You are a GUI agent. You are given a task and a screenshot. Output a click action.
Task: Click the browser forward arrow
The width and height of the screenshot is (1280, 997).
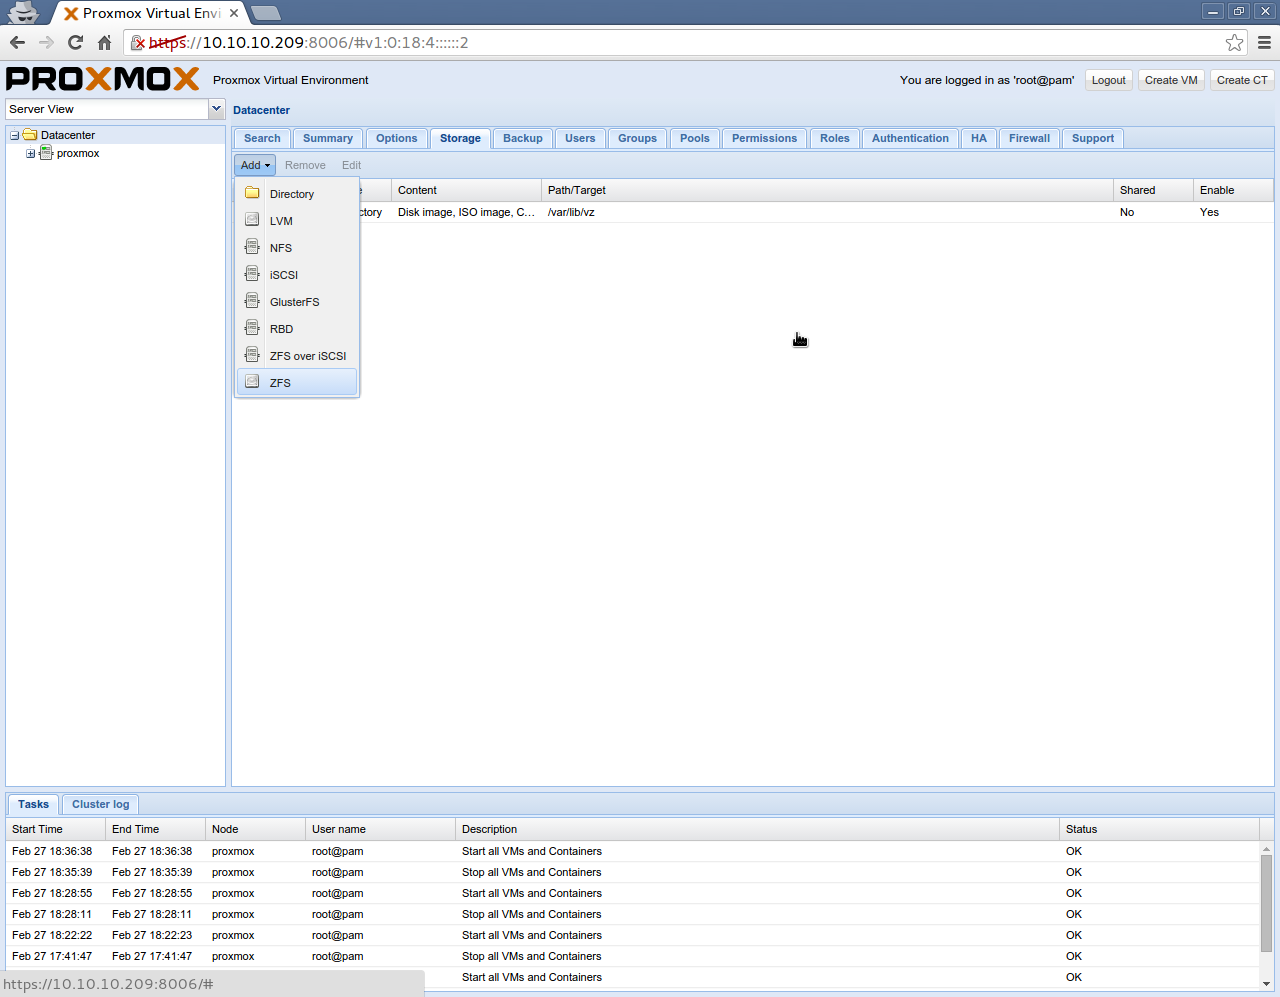(46, 42)
